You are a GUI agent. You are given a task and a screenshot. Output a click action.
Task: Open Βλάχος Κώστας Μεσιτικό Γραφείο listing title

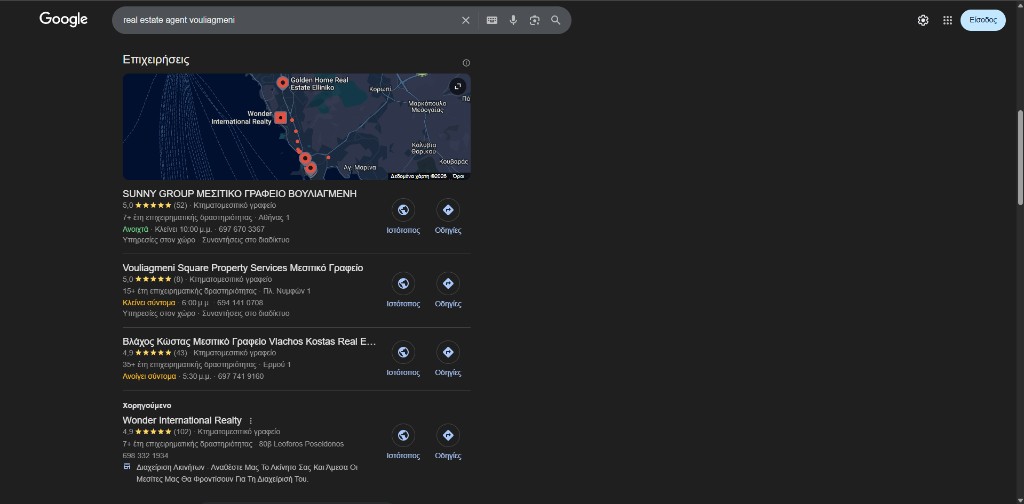pos(249,341)
